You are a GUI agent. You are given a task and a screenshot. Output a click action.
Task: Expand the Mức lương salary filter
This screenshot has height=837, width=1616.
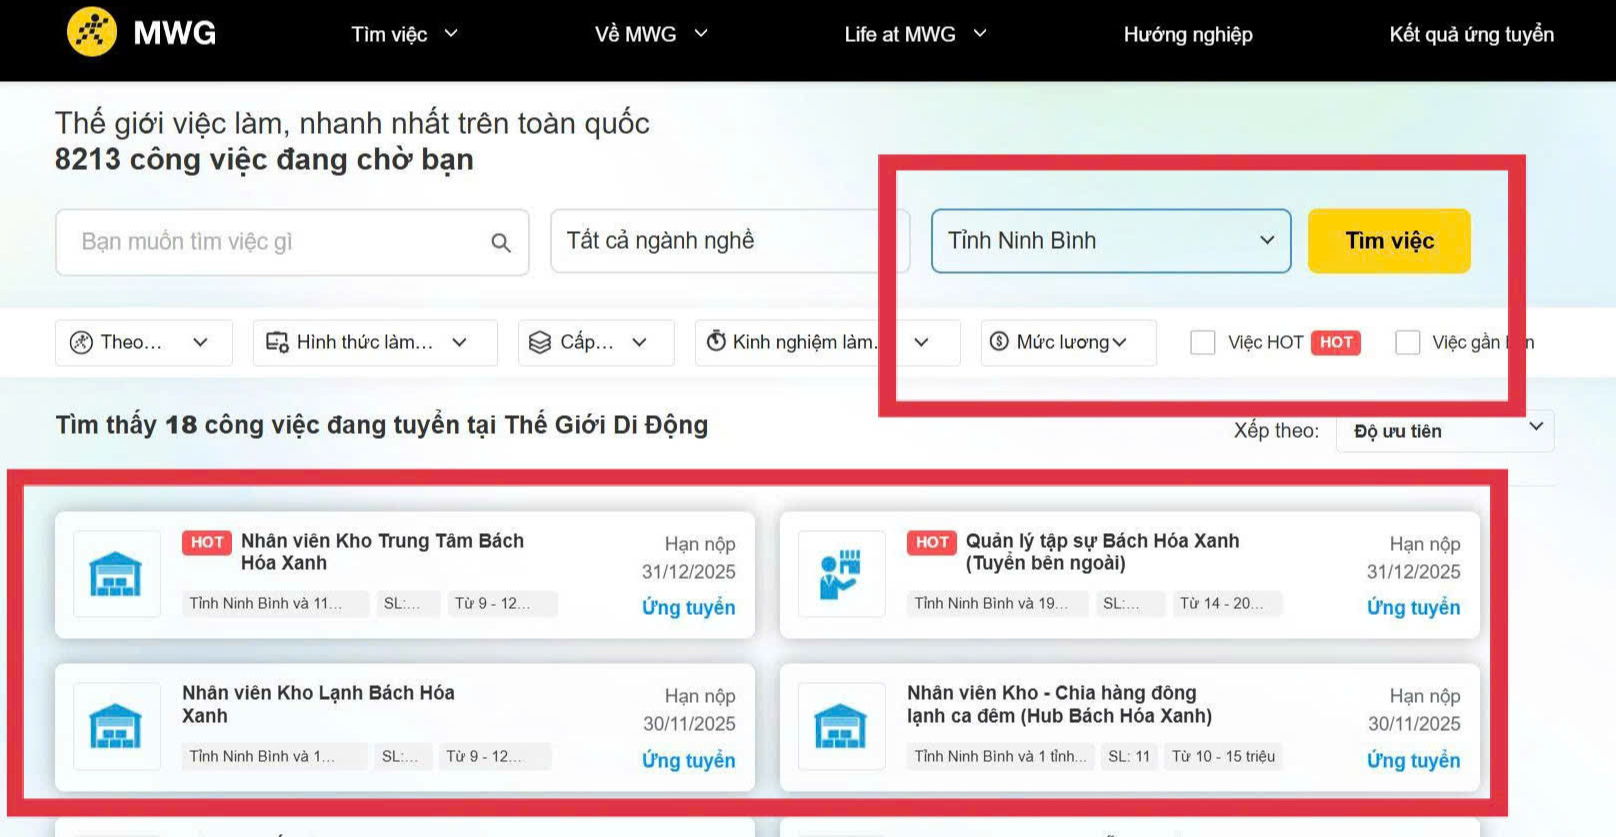[1069, 343]
